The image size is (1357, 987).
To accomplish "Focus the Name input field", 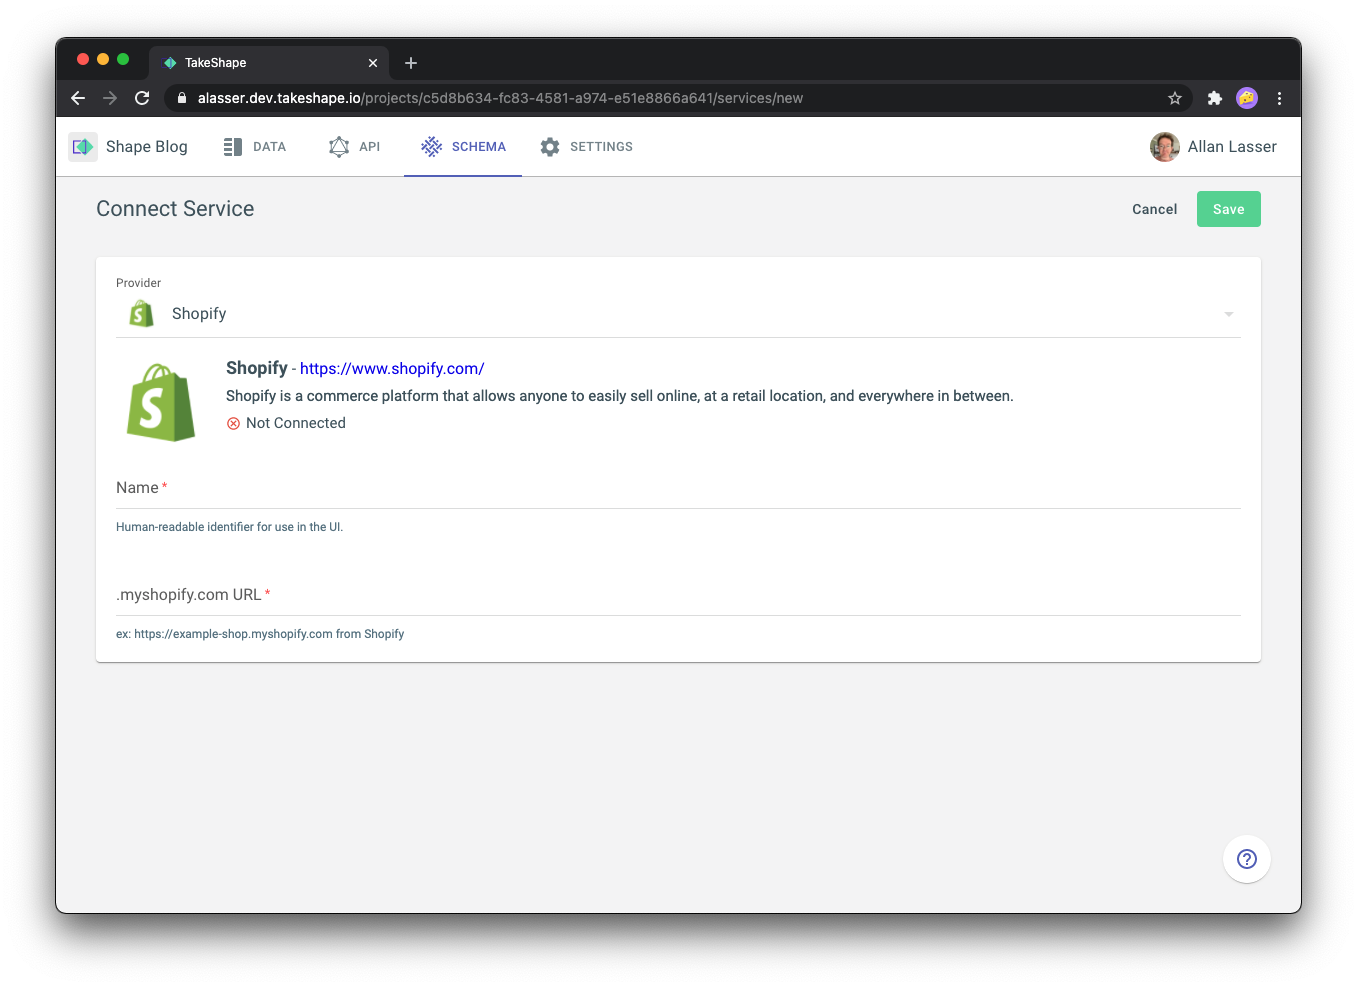I will 678,488.
